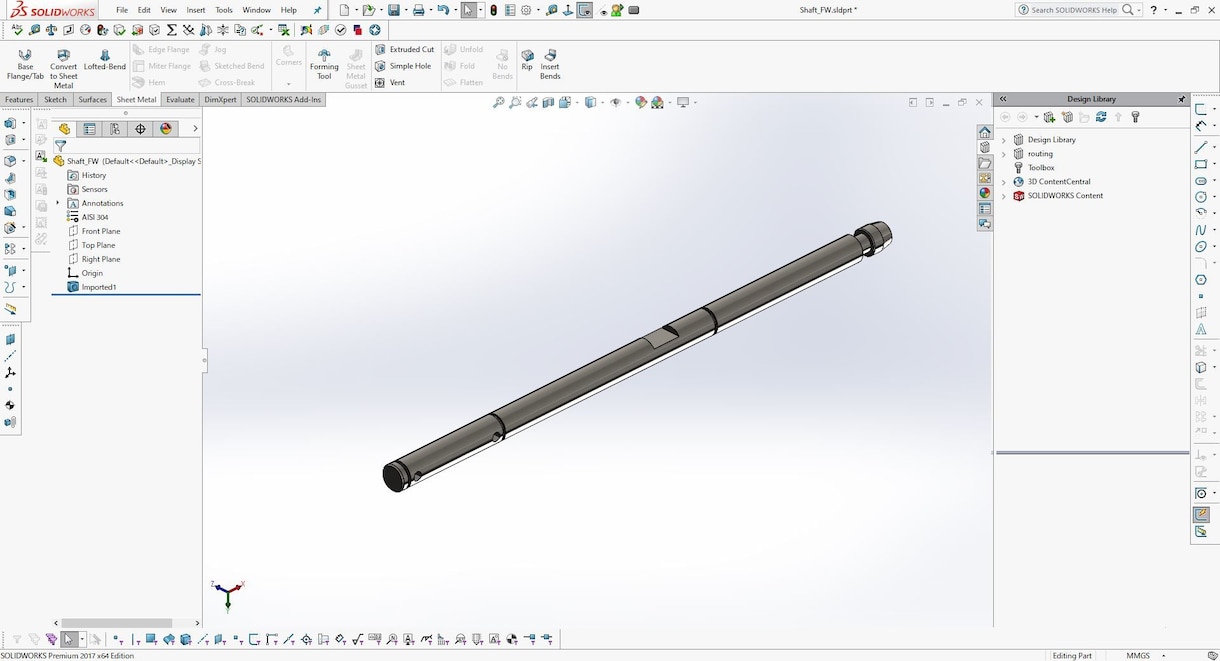The image size is (1220, 661).
Task: Open the Surfaces tab
Action: coord(93,100)
